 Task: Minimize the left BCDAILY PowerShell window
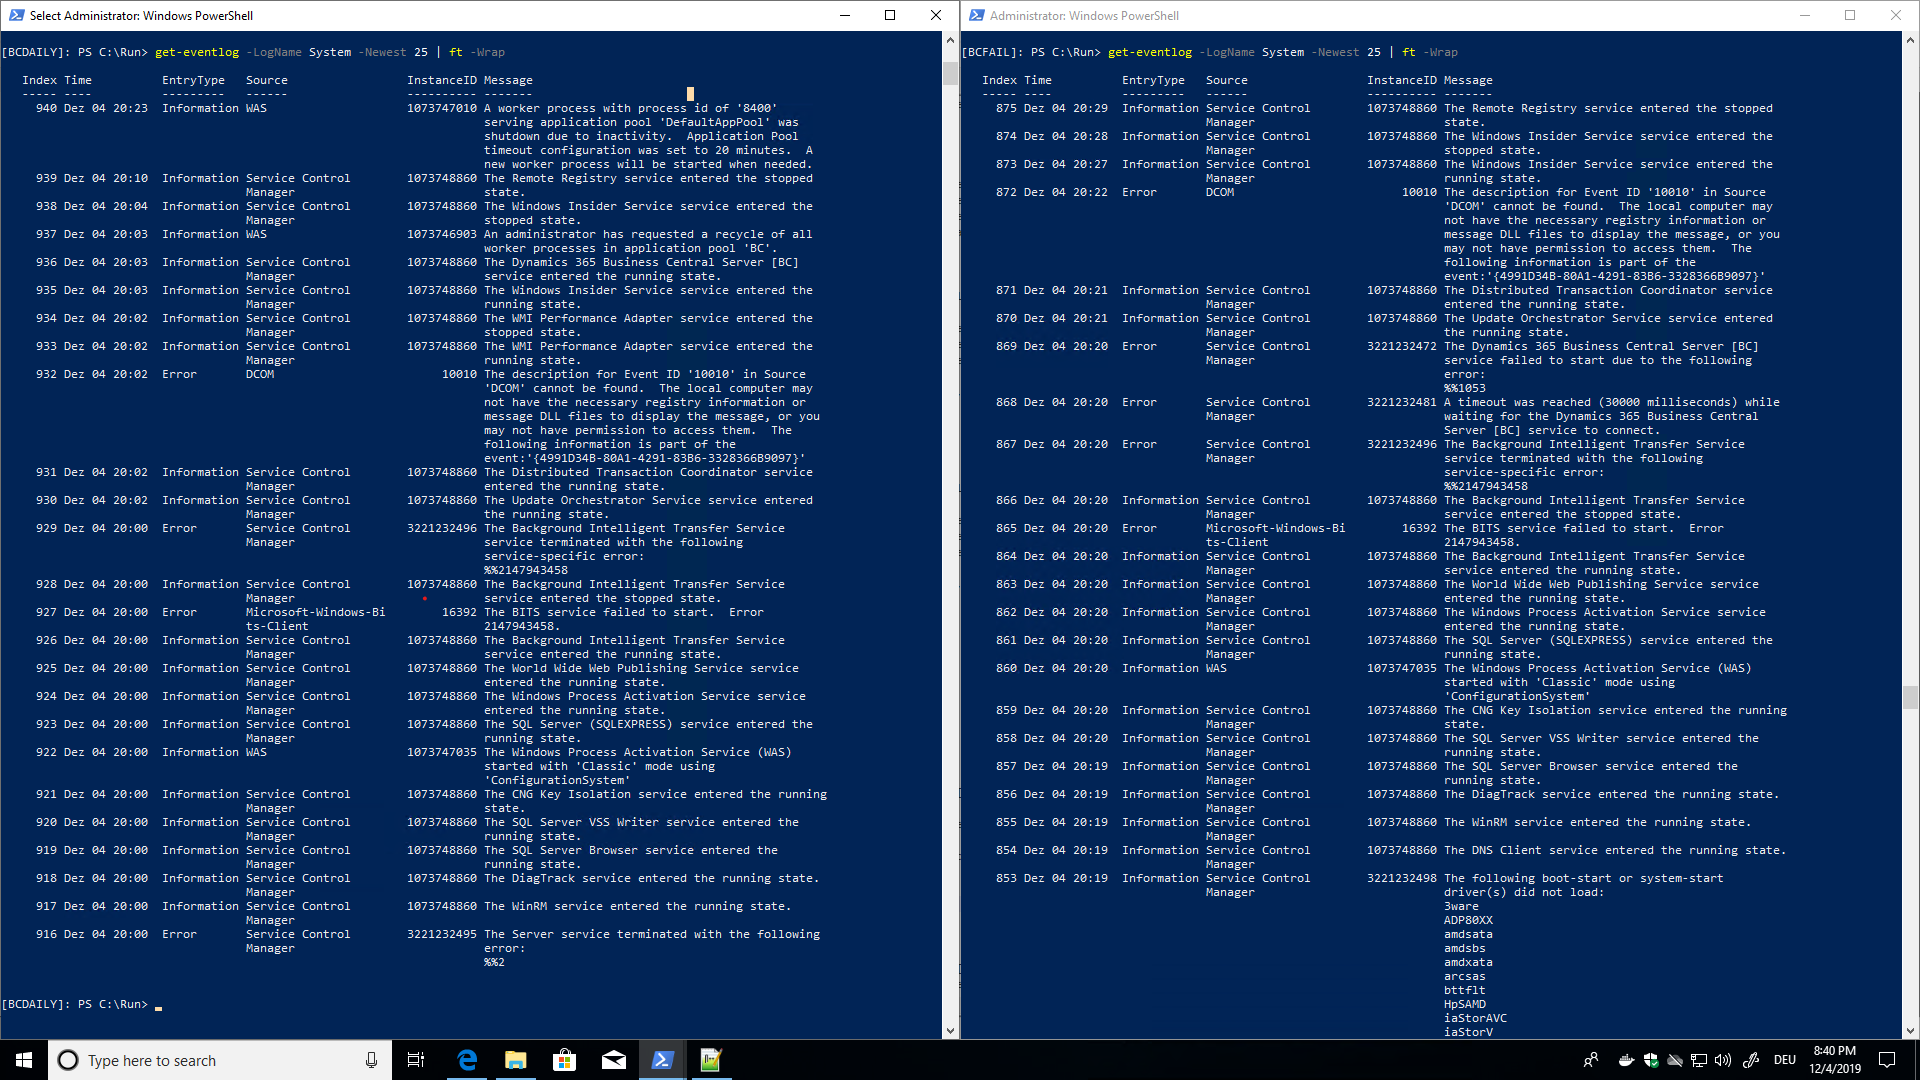[x=845, y=15]
